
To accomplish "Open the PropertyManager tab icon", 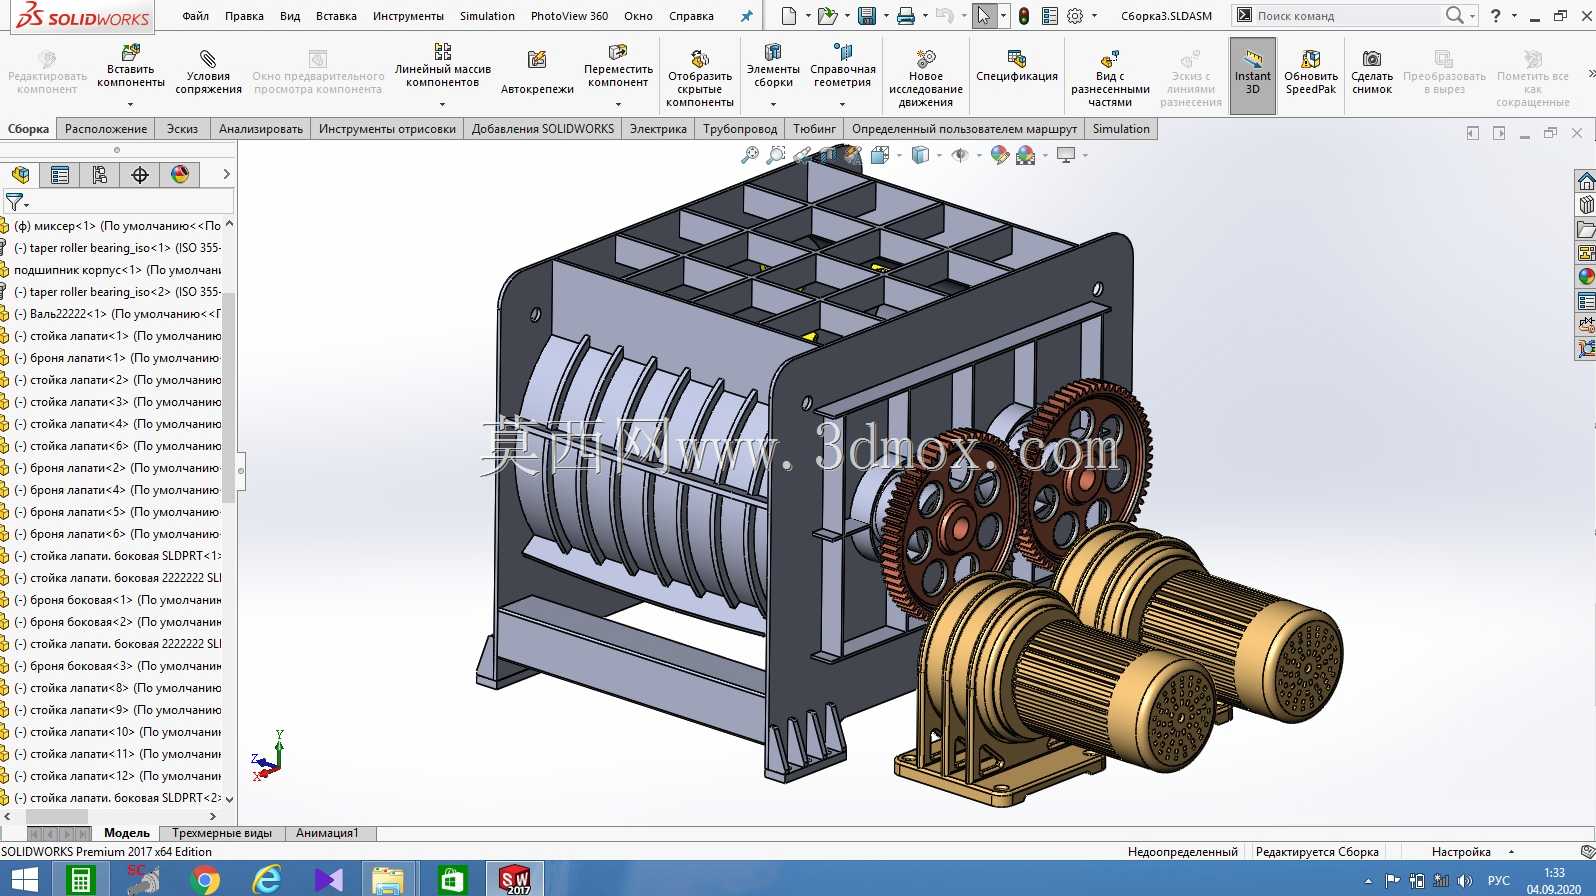I will 60,175.
